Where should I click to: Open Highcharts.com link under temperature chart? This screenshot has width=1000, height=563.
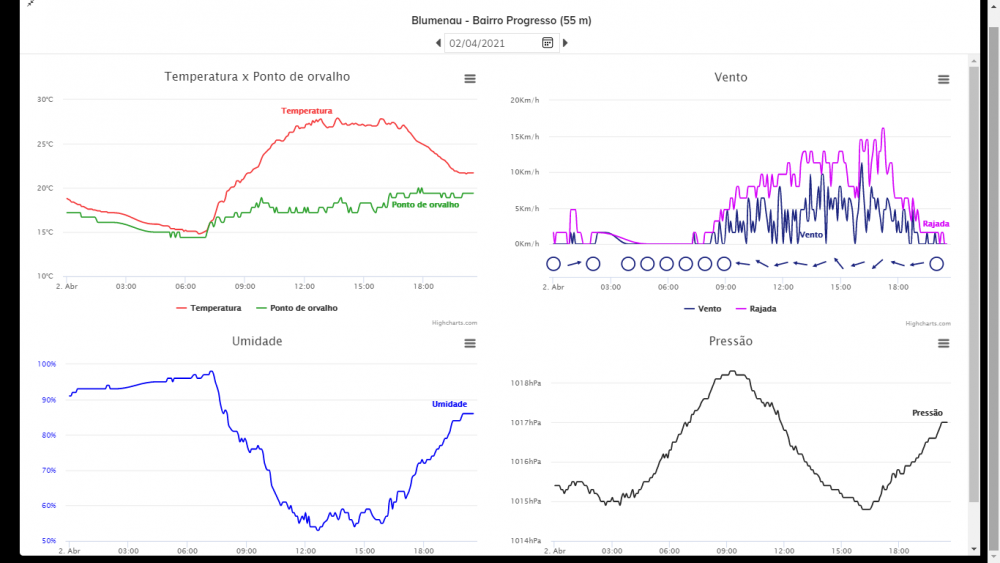(454, 323)
